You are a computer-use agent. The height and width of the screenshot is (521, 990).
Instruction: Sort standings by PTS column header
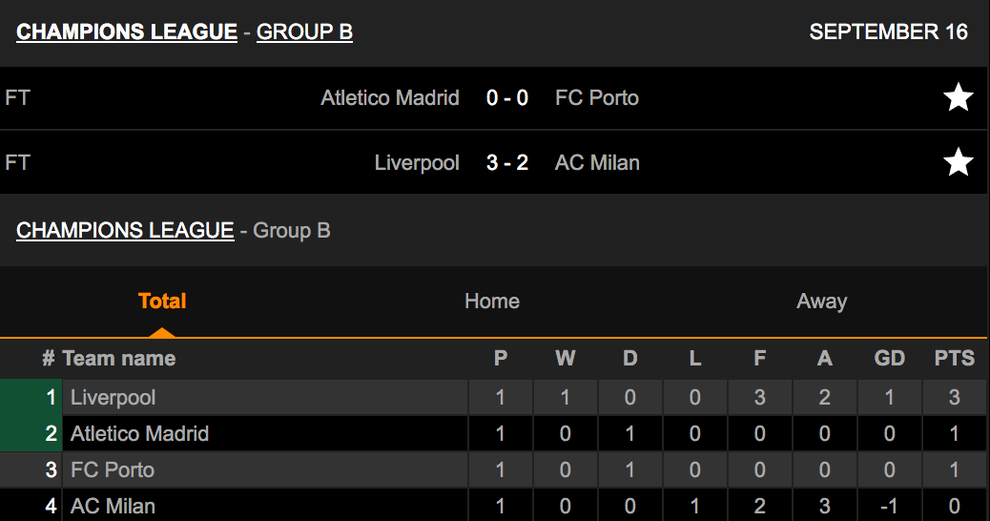[954, 358]
